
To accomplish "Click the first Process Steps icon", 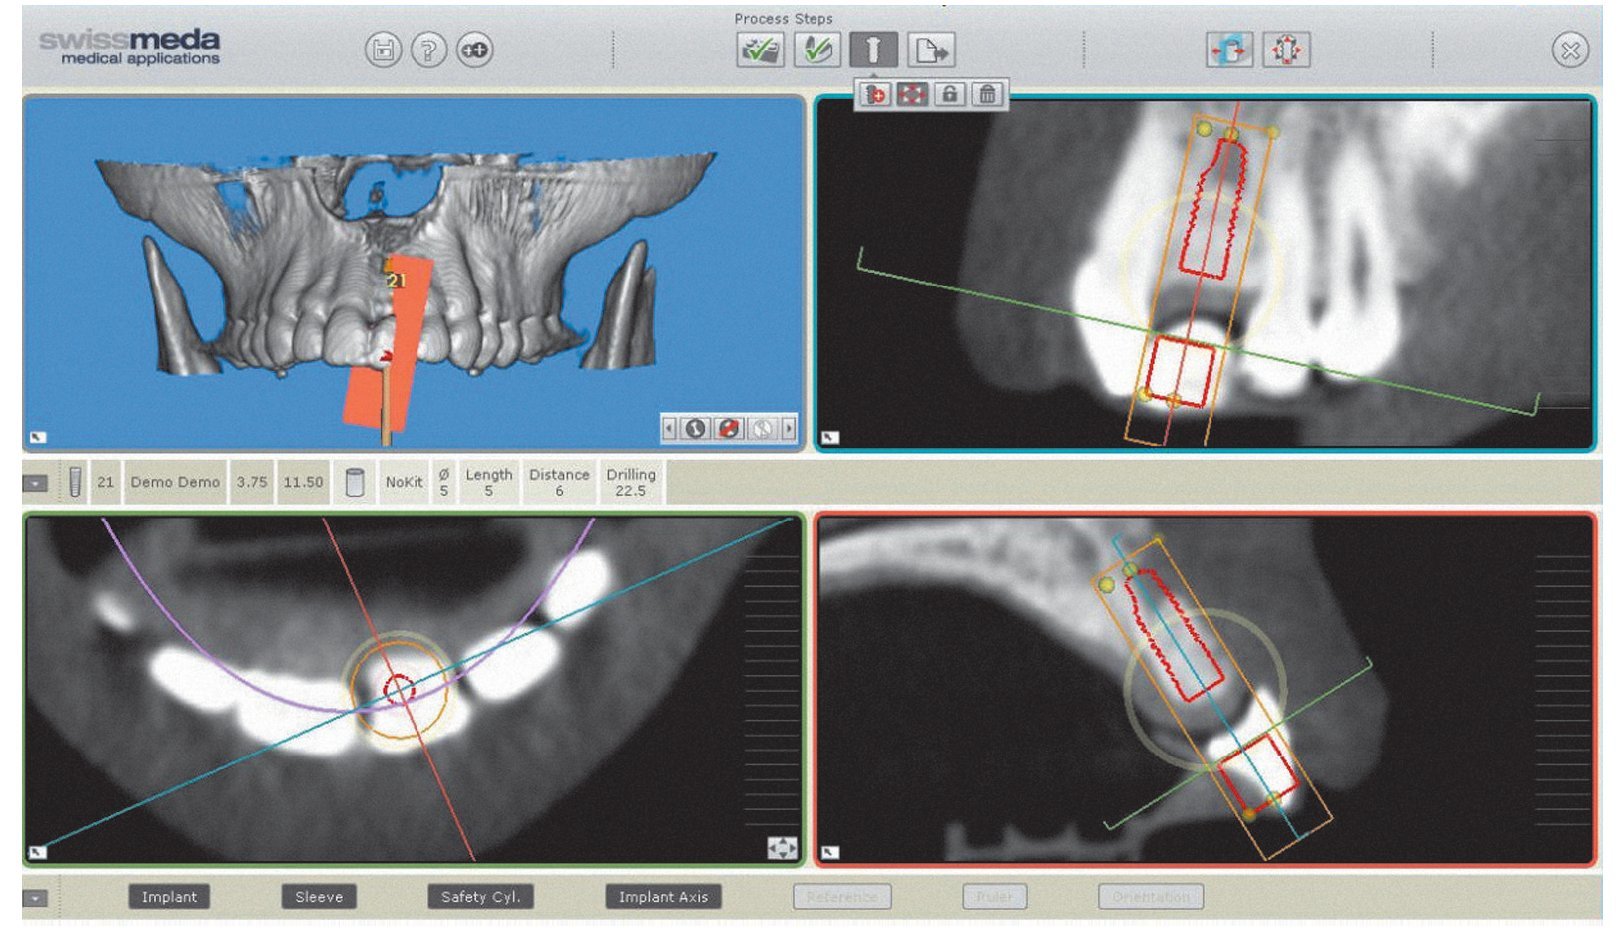I will 760,50.
